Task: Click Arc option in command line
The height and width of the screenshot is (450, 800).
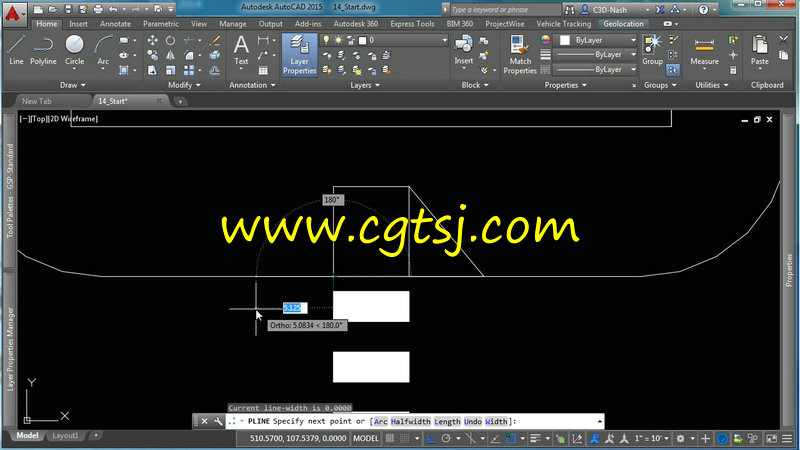Action: point(381,421)
